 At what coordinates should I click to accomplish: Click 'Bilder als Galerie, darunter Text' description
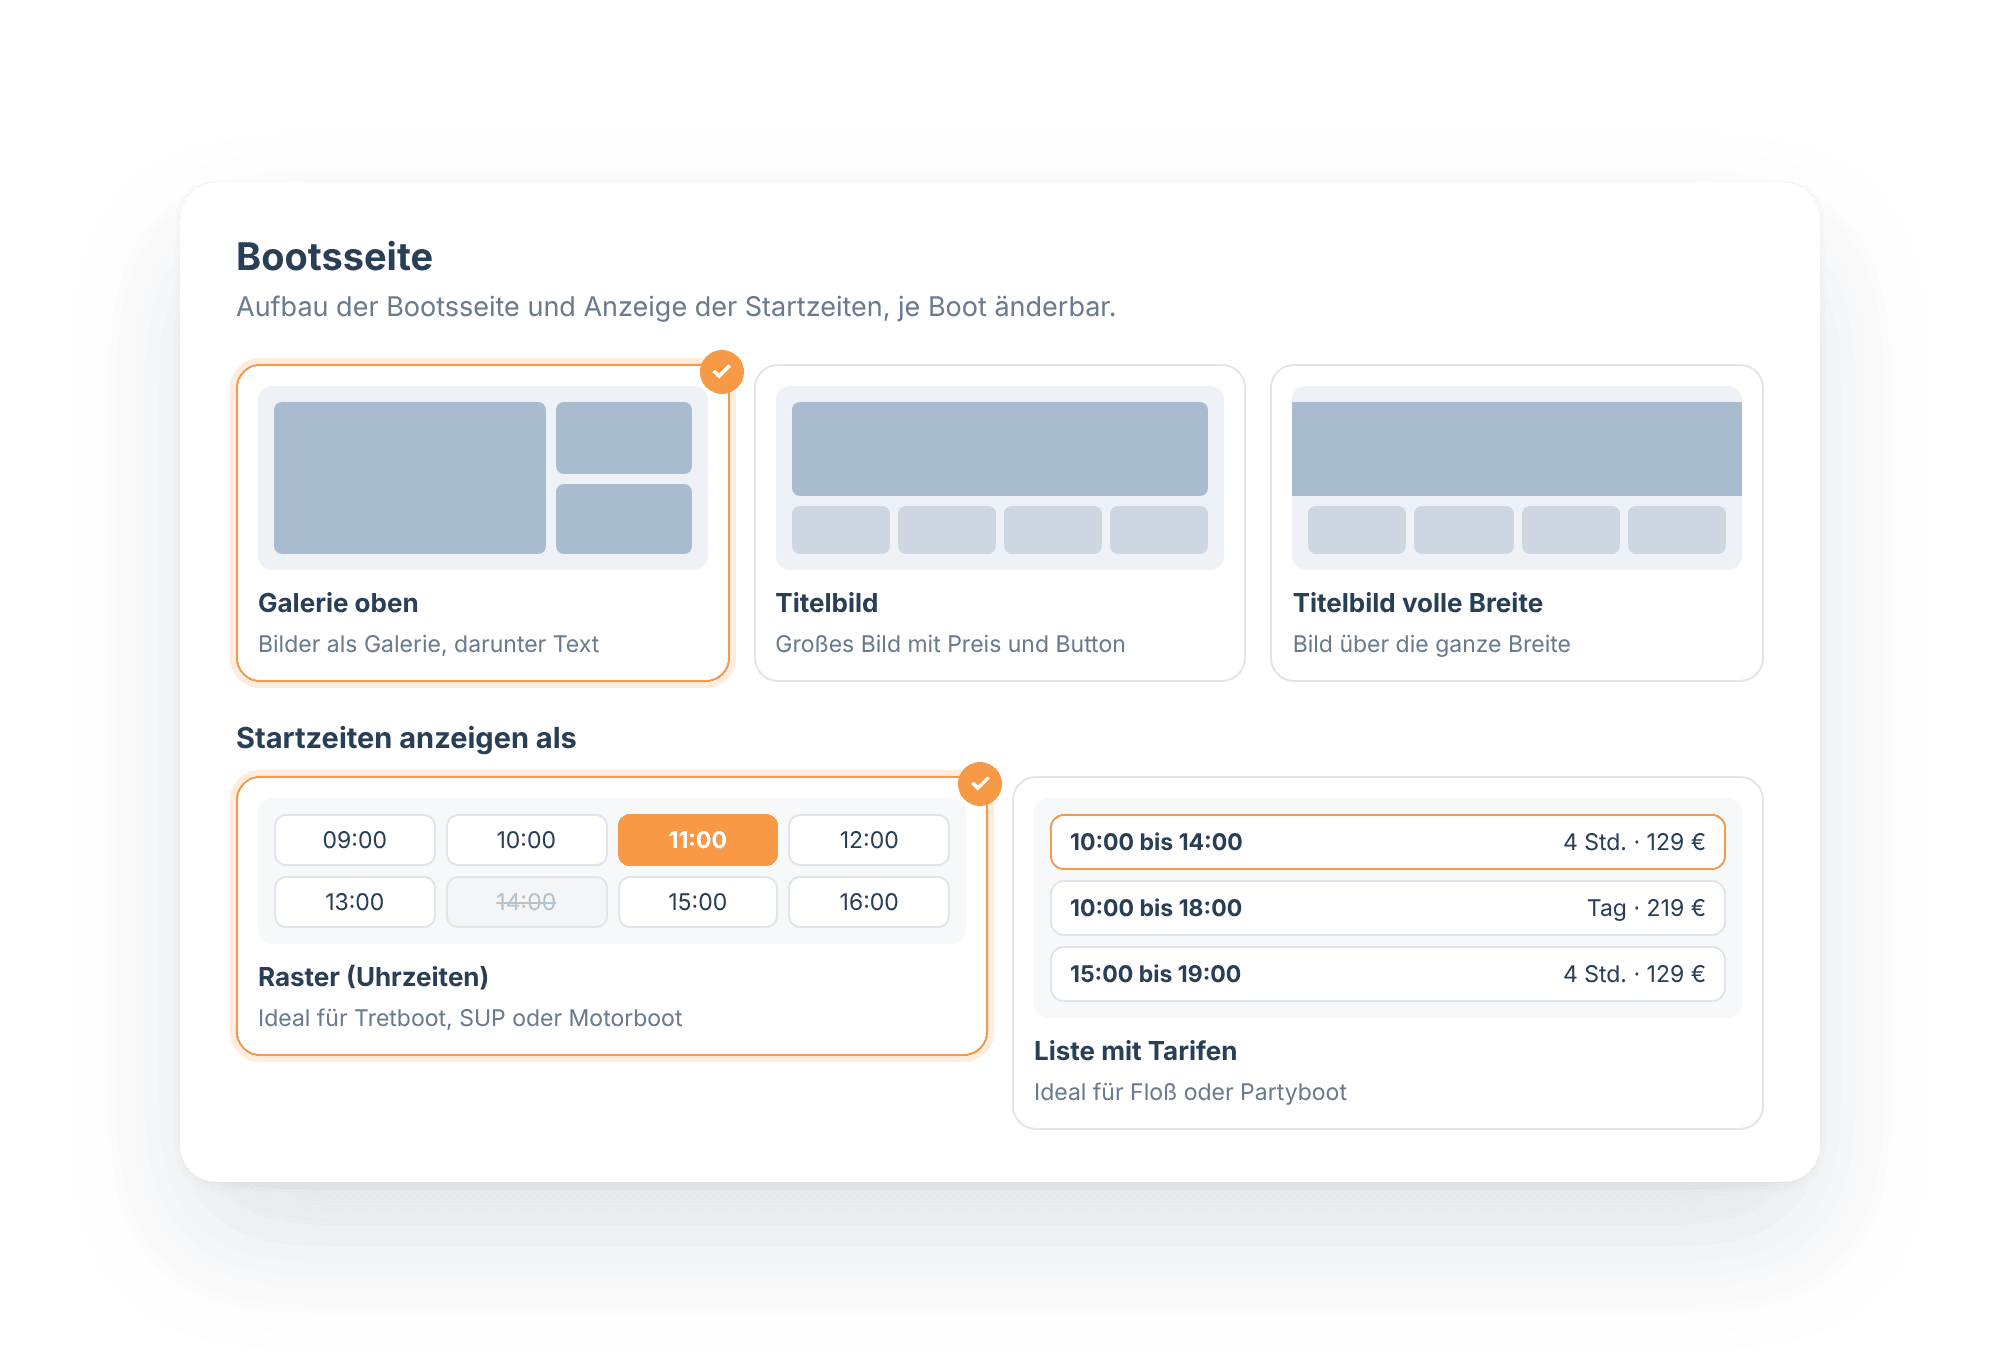[x=428, y=644]
